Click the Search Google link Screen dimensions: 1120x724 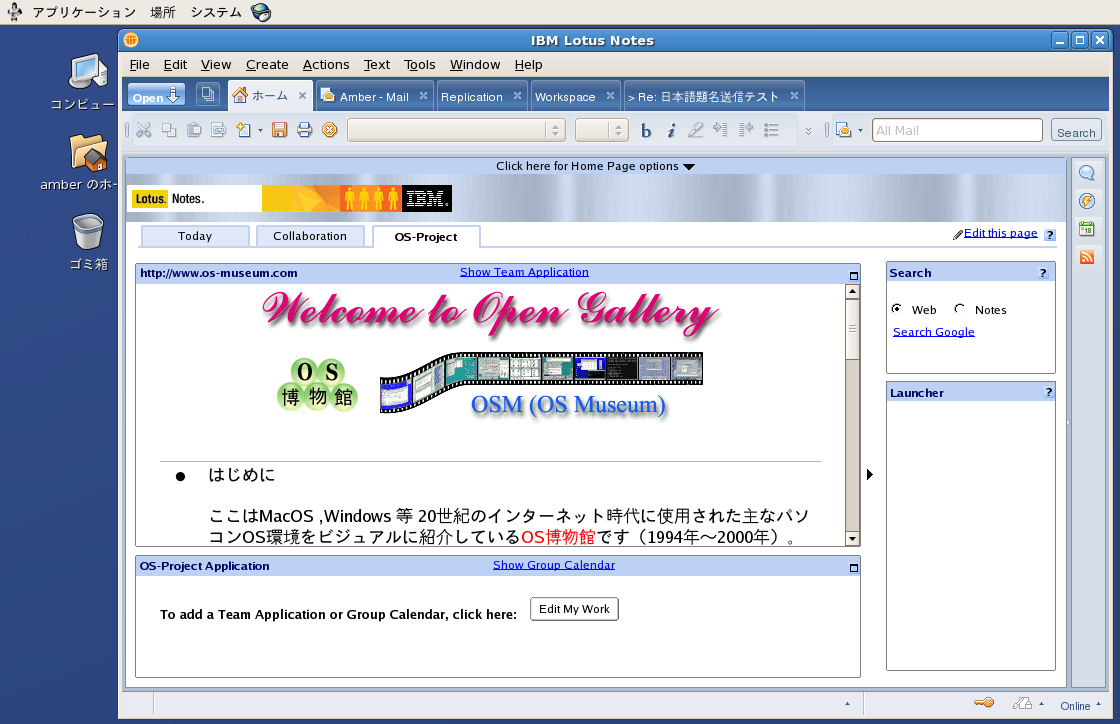point(934,331)
